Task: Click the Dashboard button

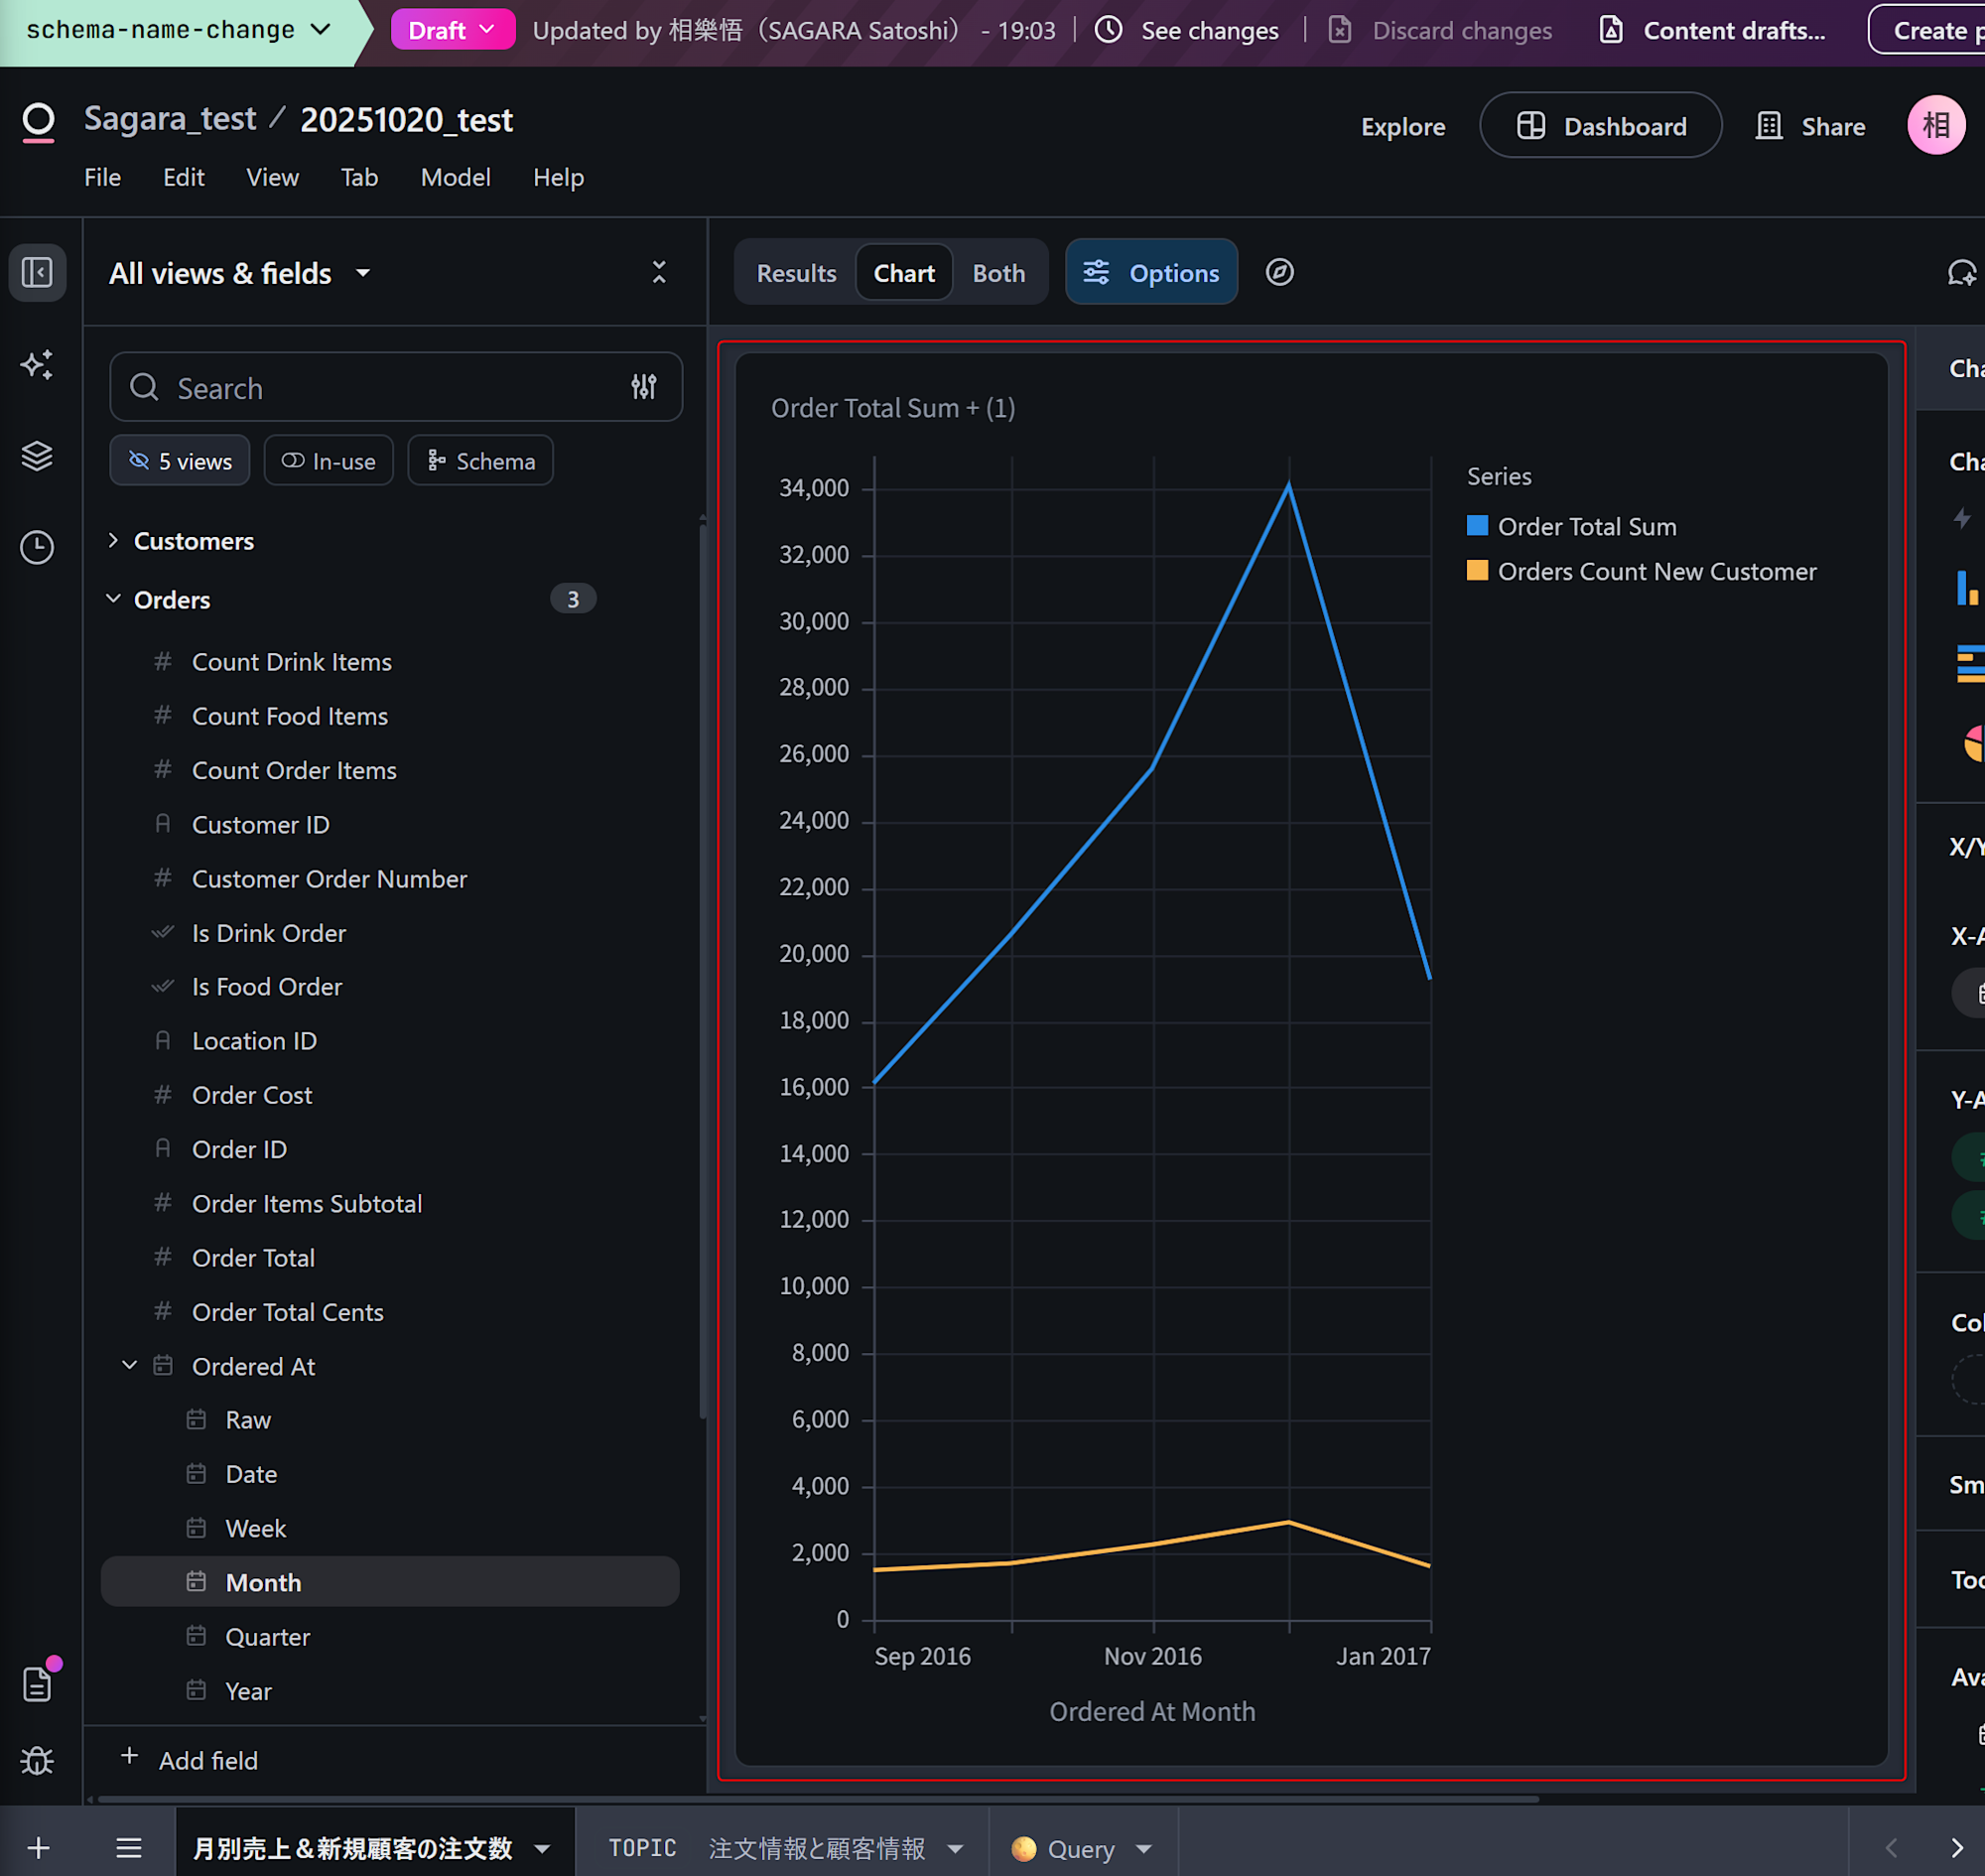Action: click(1600, 126)
